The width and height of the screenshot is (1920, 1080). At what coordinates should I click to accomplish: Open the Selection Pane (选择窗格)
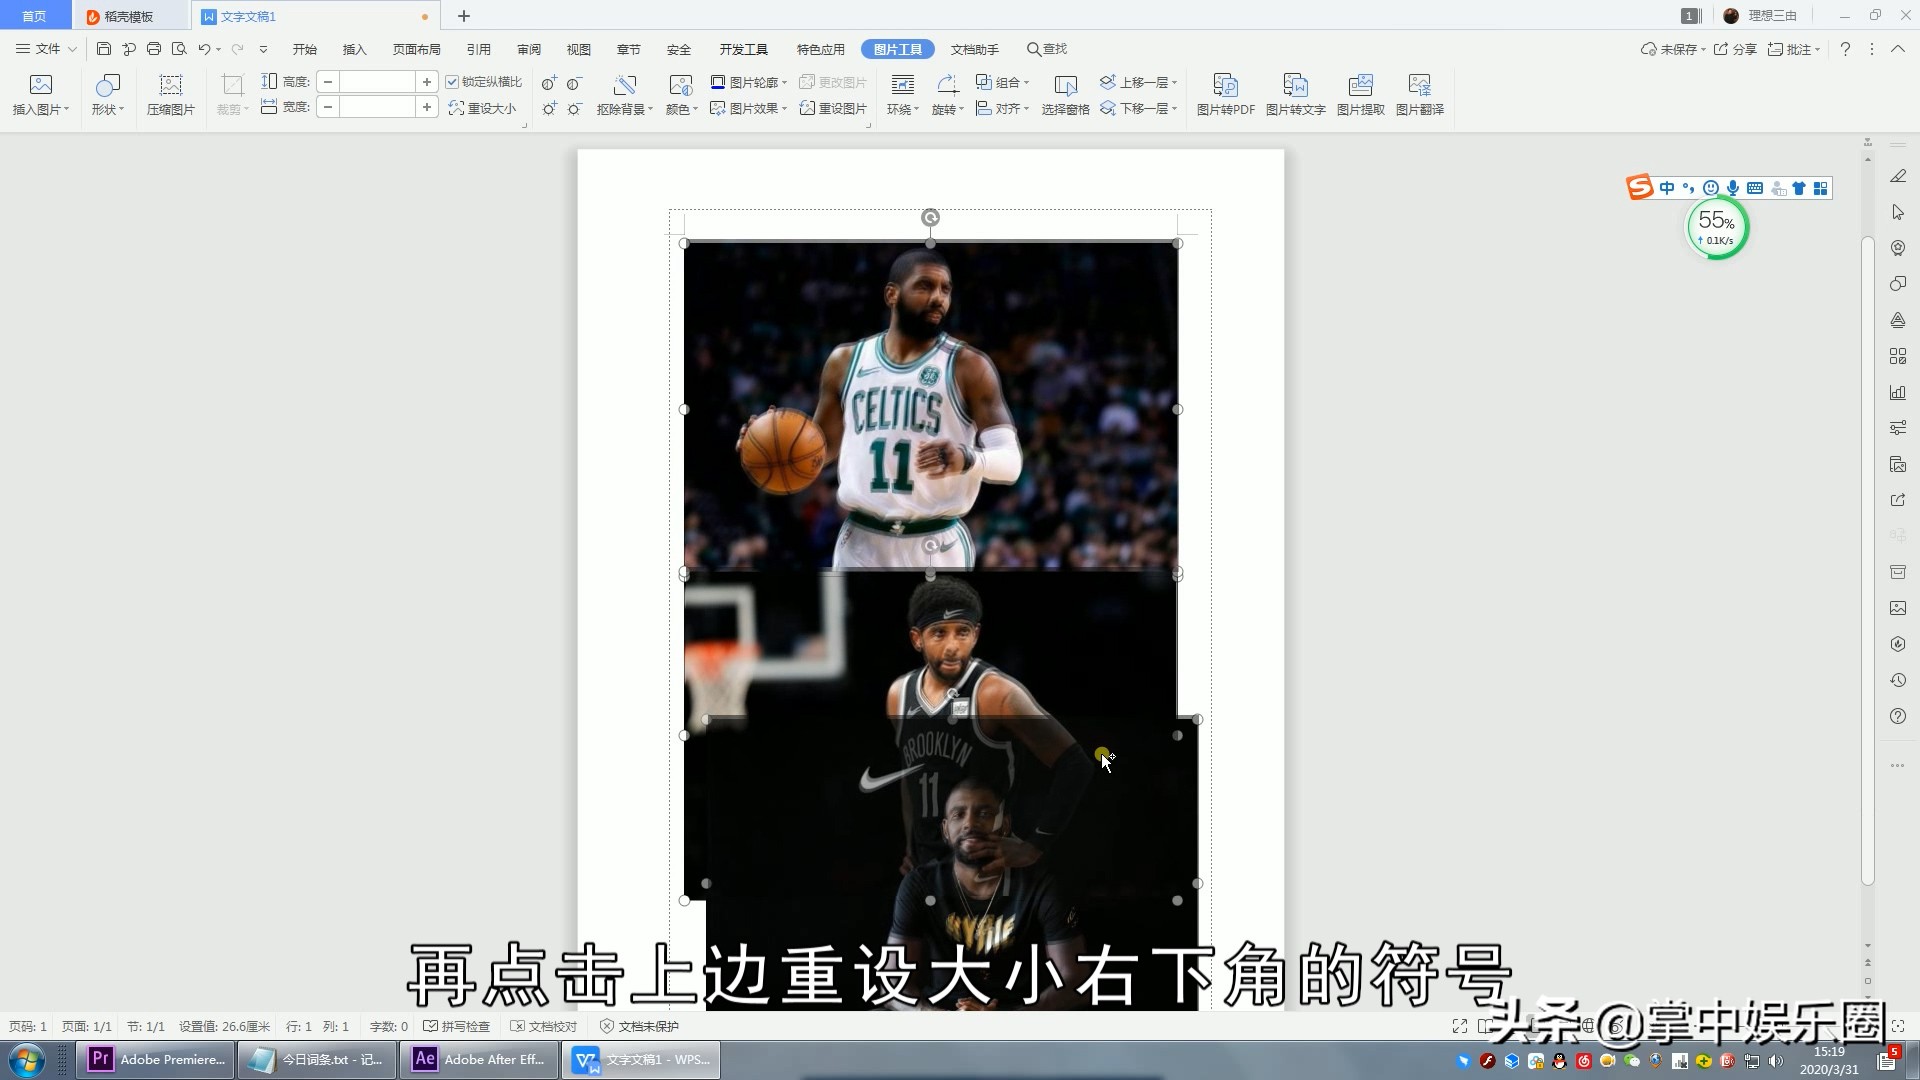1065,95
